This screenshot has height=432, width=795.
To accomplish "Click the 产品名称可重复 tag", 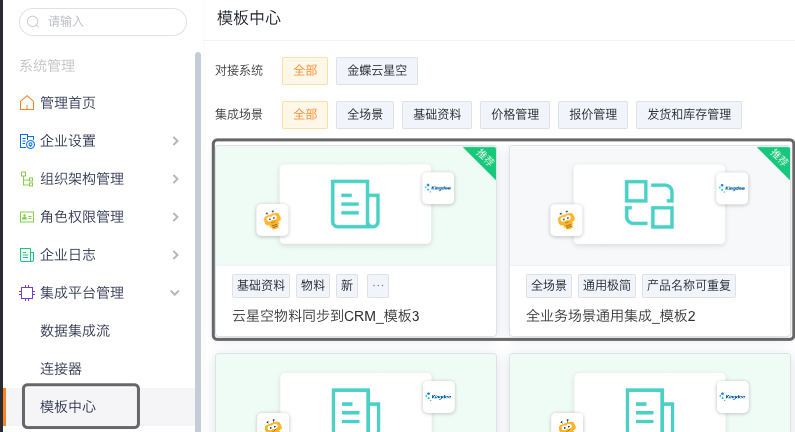I will (689, 286).
